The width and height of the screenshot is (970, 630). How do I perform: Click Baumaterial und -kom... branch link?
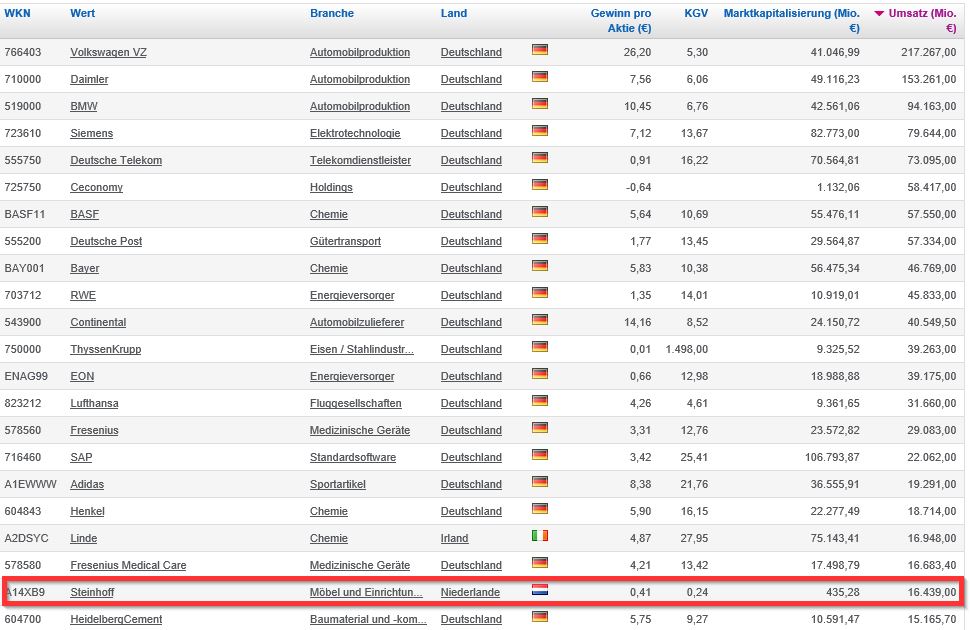(368, 619)
